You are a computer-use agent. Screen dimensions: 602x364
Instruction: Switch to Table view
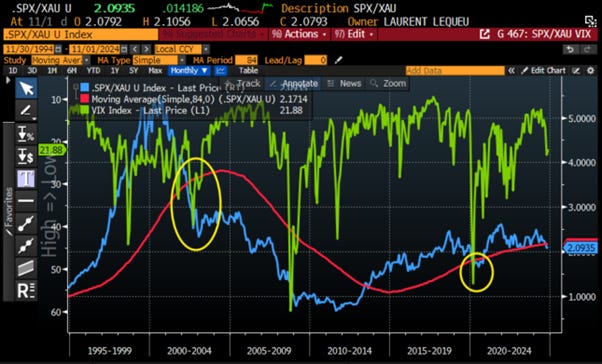tap(248, 71)
